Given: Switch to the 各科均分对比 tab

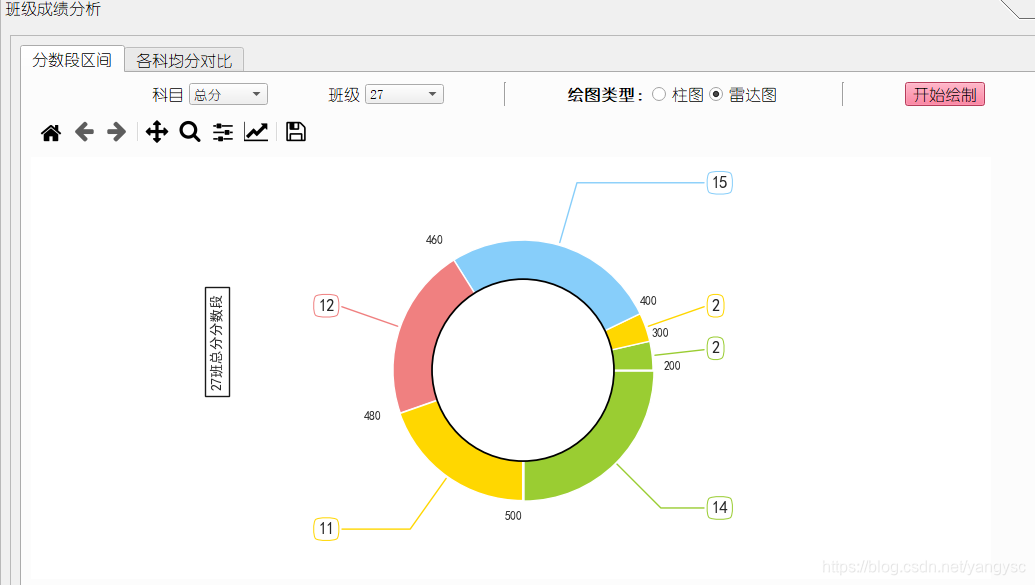Looking at the screenshot, I should [x=184, y=61].
